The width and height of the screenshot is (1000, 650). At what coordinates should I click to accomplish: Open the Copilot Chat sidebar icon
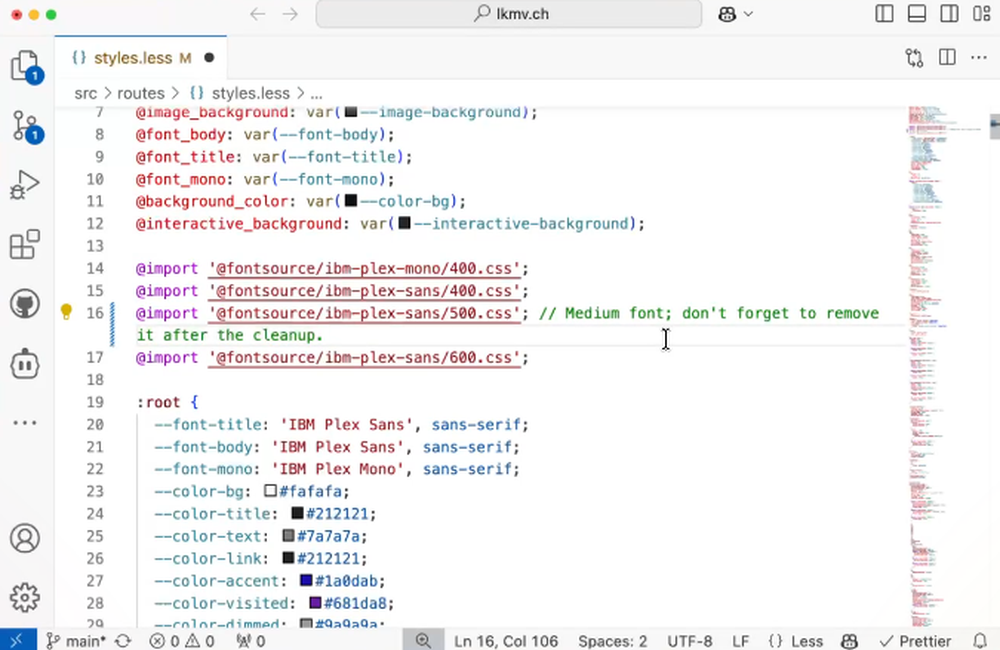click(x=24, y=364)
